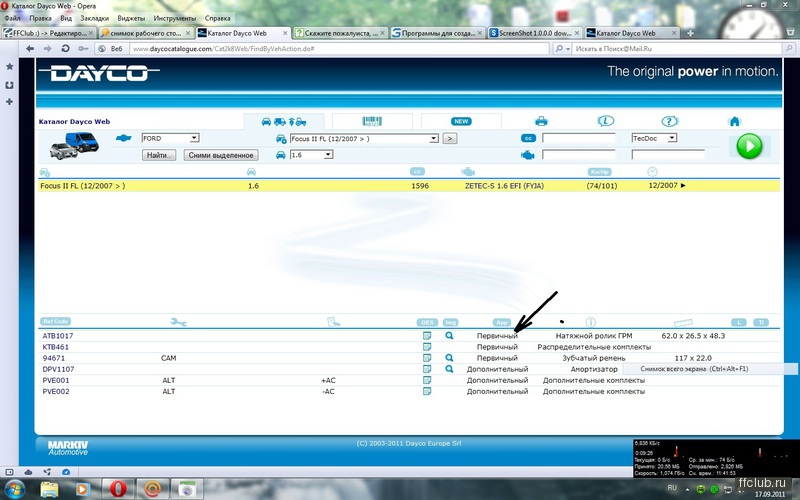The image size is (800, 500).
Task: Open the Инструменты menu
Action: pyautogui.click(x=174, y=18)
